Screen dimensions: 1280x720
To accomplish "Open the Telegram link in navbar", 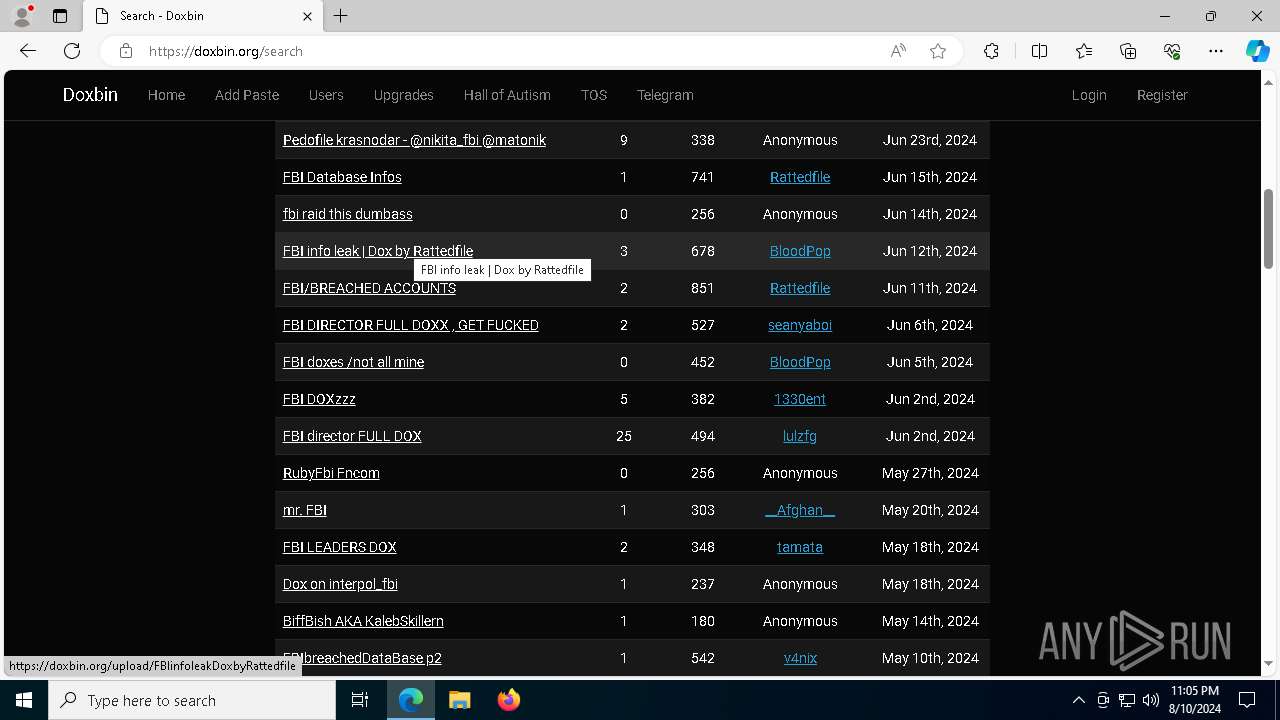I will (665, 95).
